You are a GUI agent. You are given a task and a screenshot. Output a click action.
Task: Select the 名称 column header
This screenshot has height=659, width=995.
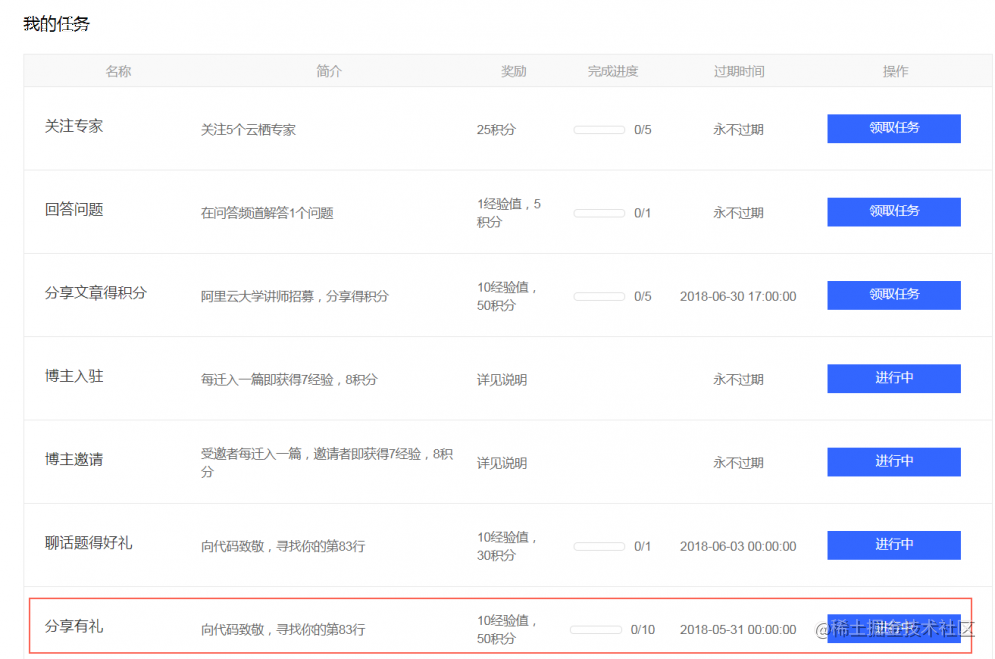[118, 71]
